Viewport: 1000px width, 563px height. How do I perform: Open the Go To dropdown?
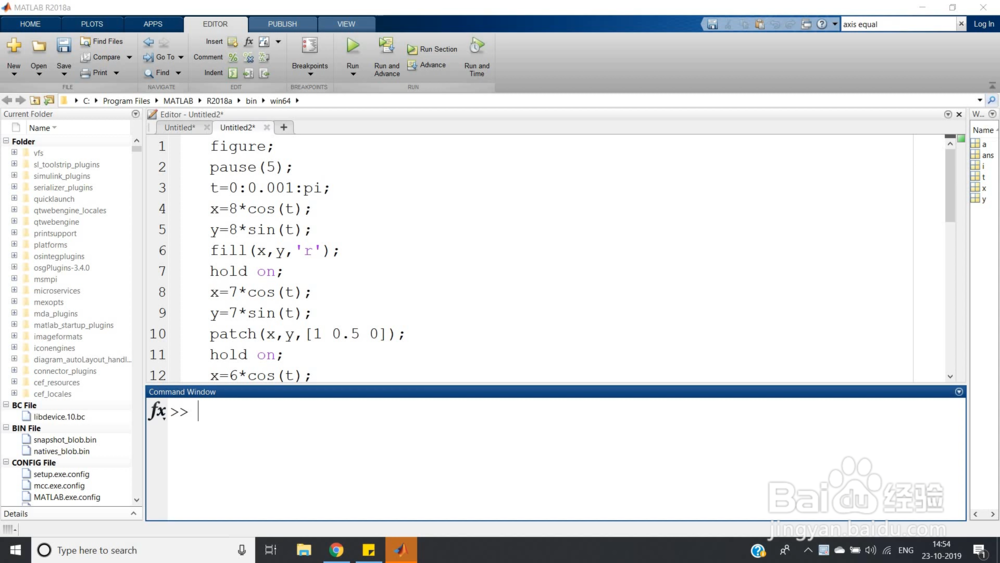[x=180, y=58]
